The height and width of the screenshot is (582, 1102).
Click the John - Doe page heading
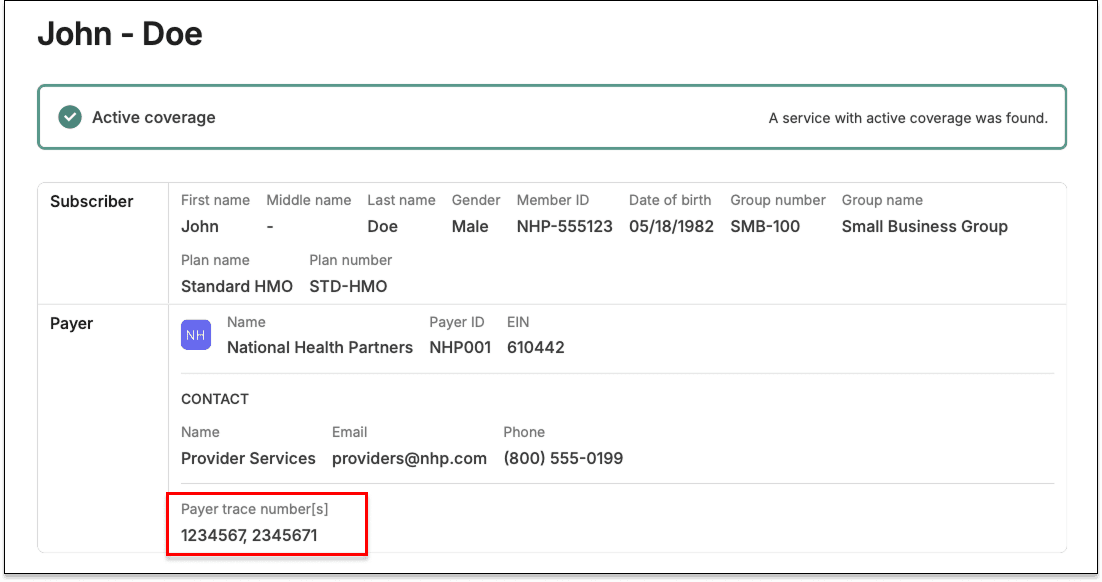pos(120,34)
